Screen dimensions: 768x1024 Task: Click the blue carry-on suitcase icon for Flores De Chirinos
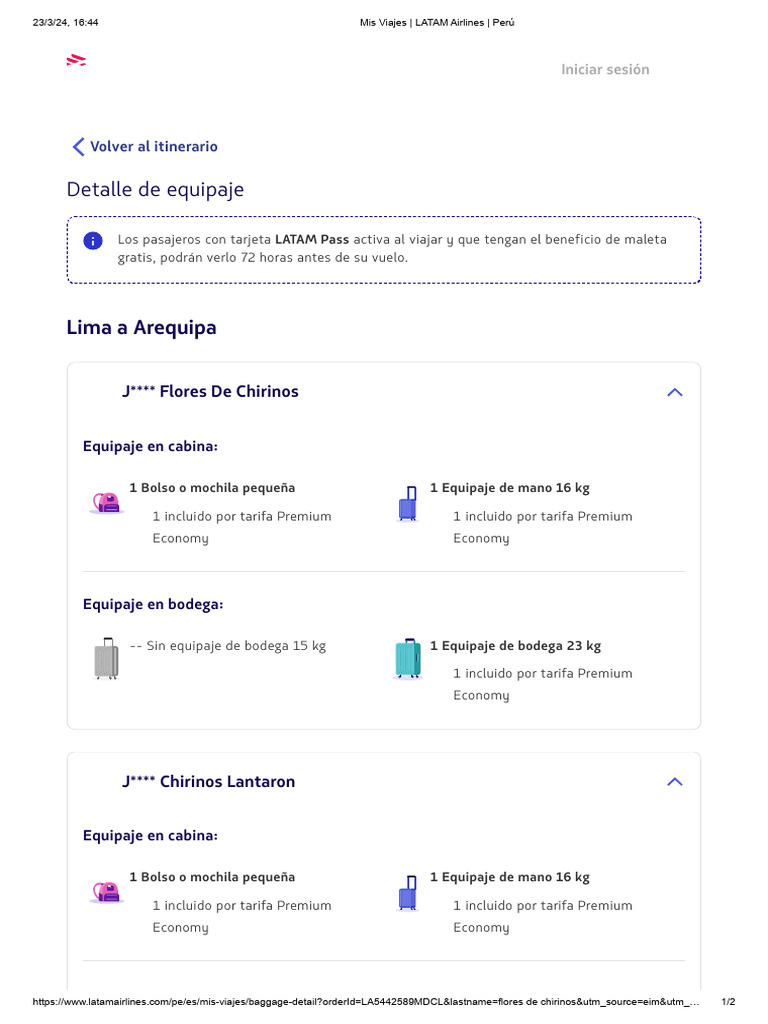point(407,504)
